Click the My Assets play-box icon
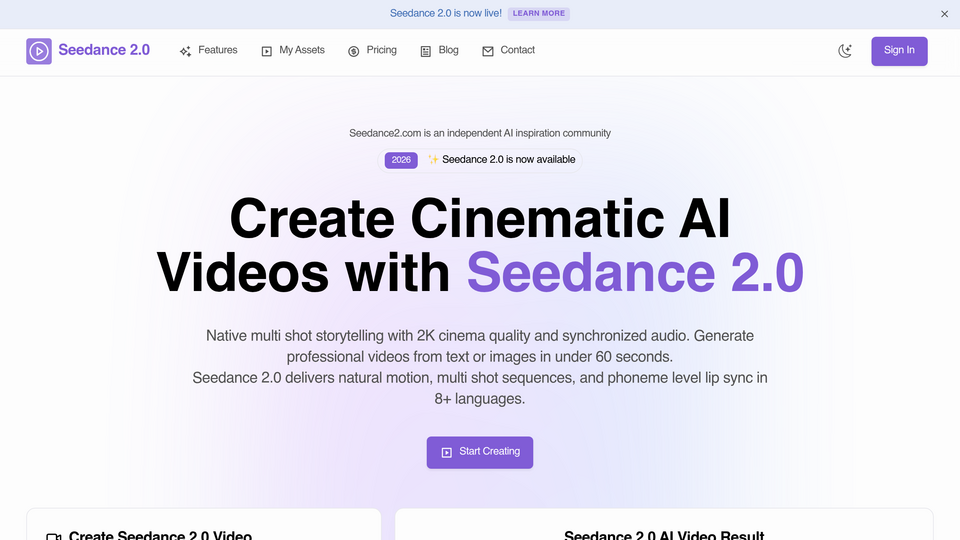Screen dimensions: 960x540 coord(266,51)
